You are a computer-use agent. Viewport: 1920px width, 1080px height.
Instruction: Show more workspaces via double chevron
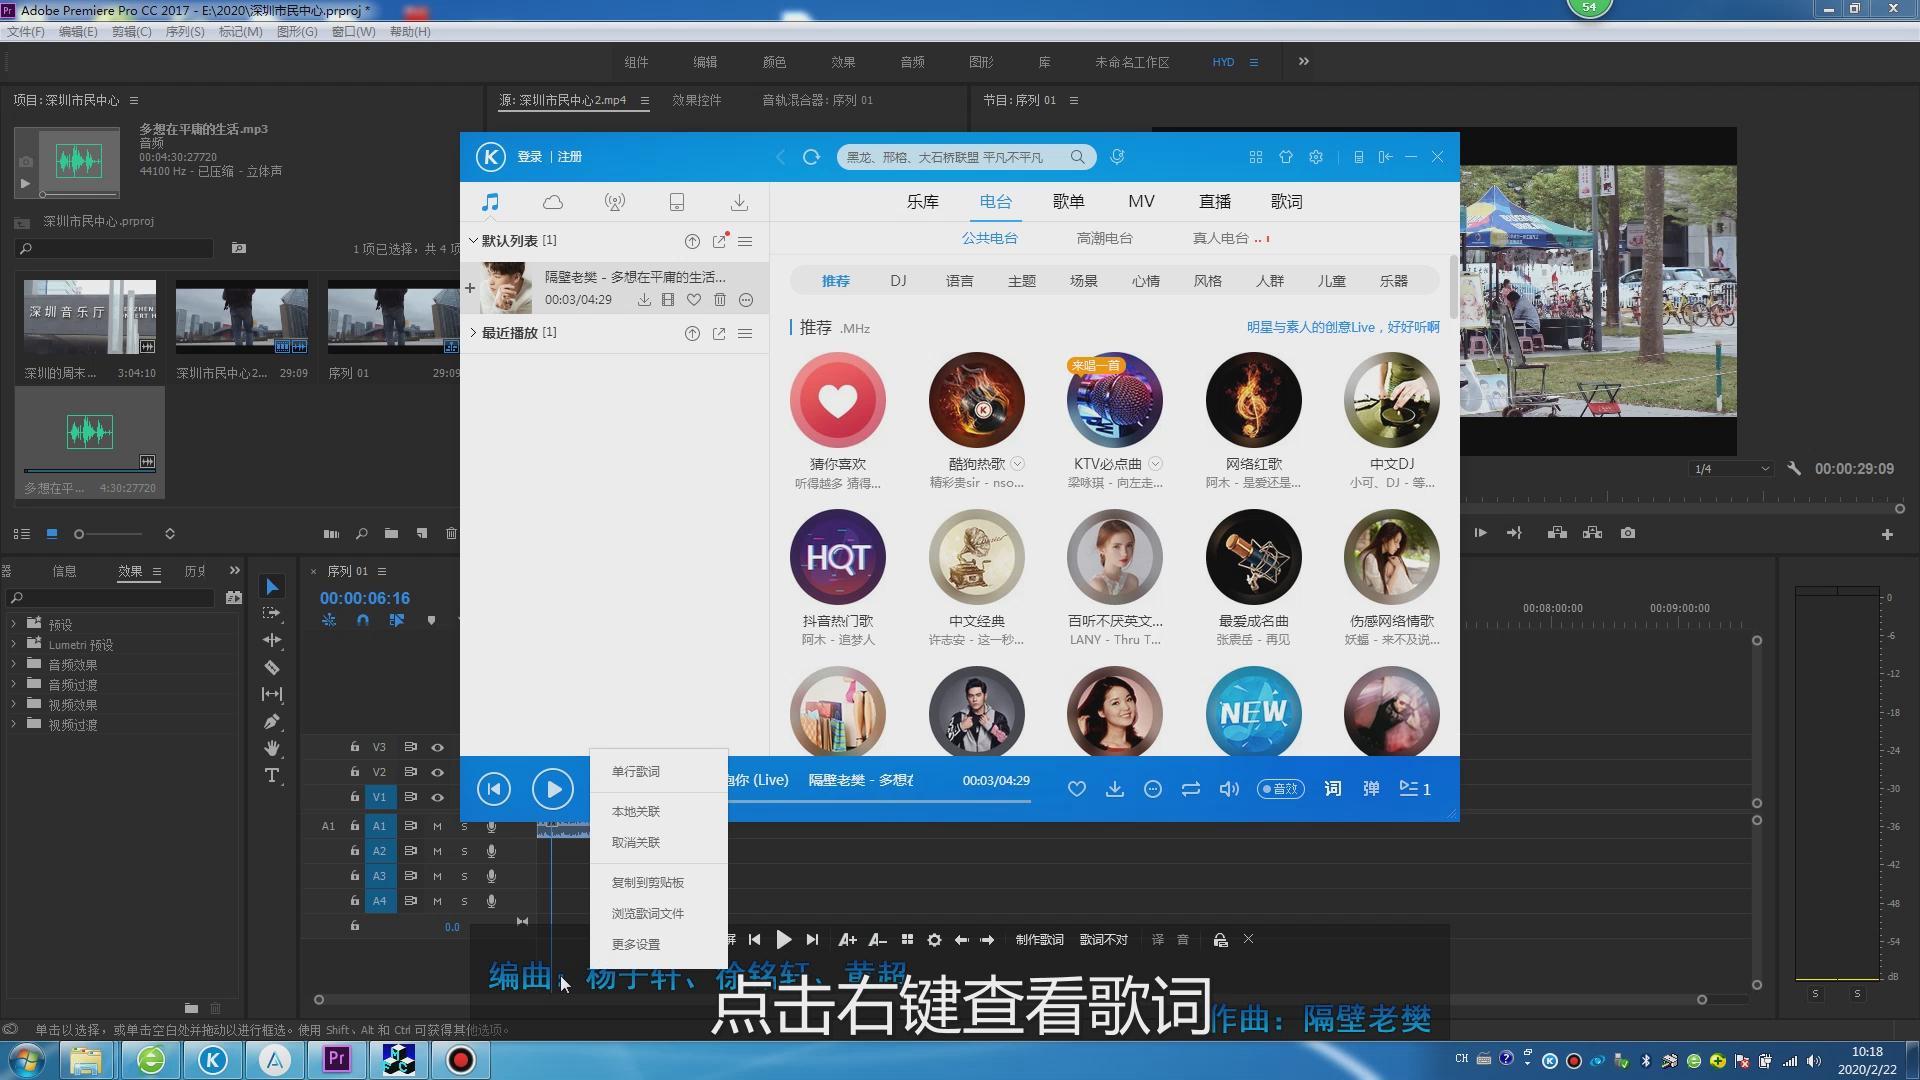(x=1303, y=62)
